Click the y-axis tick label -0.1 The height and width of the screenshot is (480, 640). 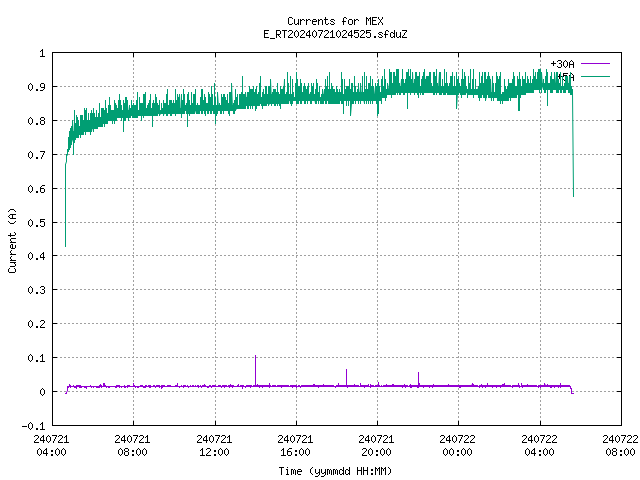(33, 426)
